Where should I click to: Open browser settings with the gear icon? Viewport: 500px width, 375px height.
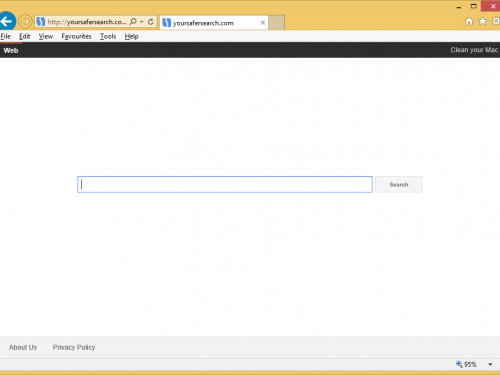[x=496, y=22]
